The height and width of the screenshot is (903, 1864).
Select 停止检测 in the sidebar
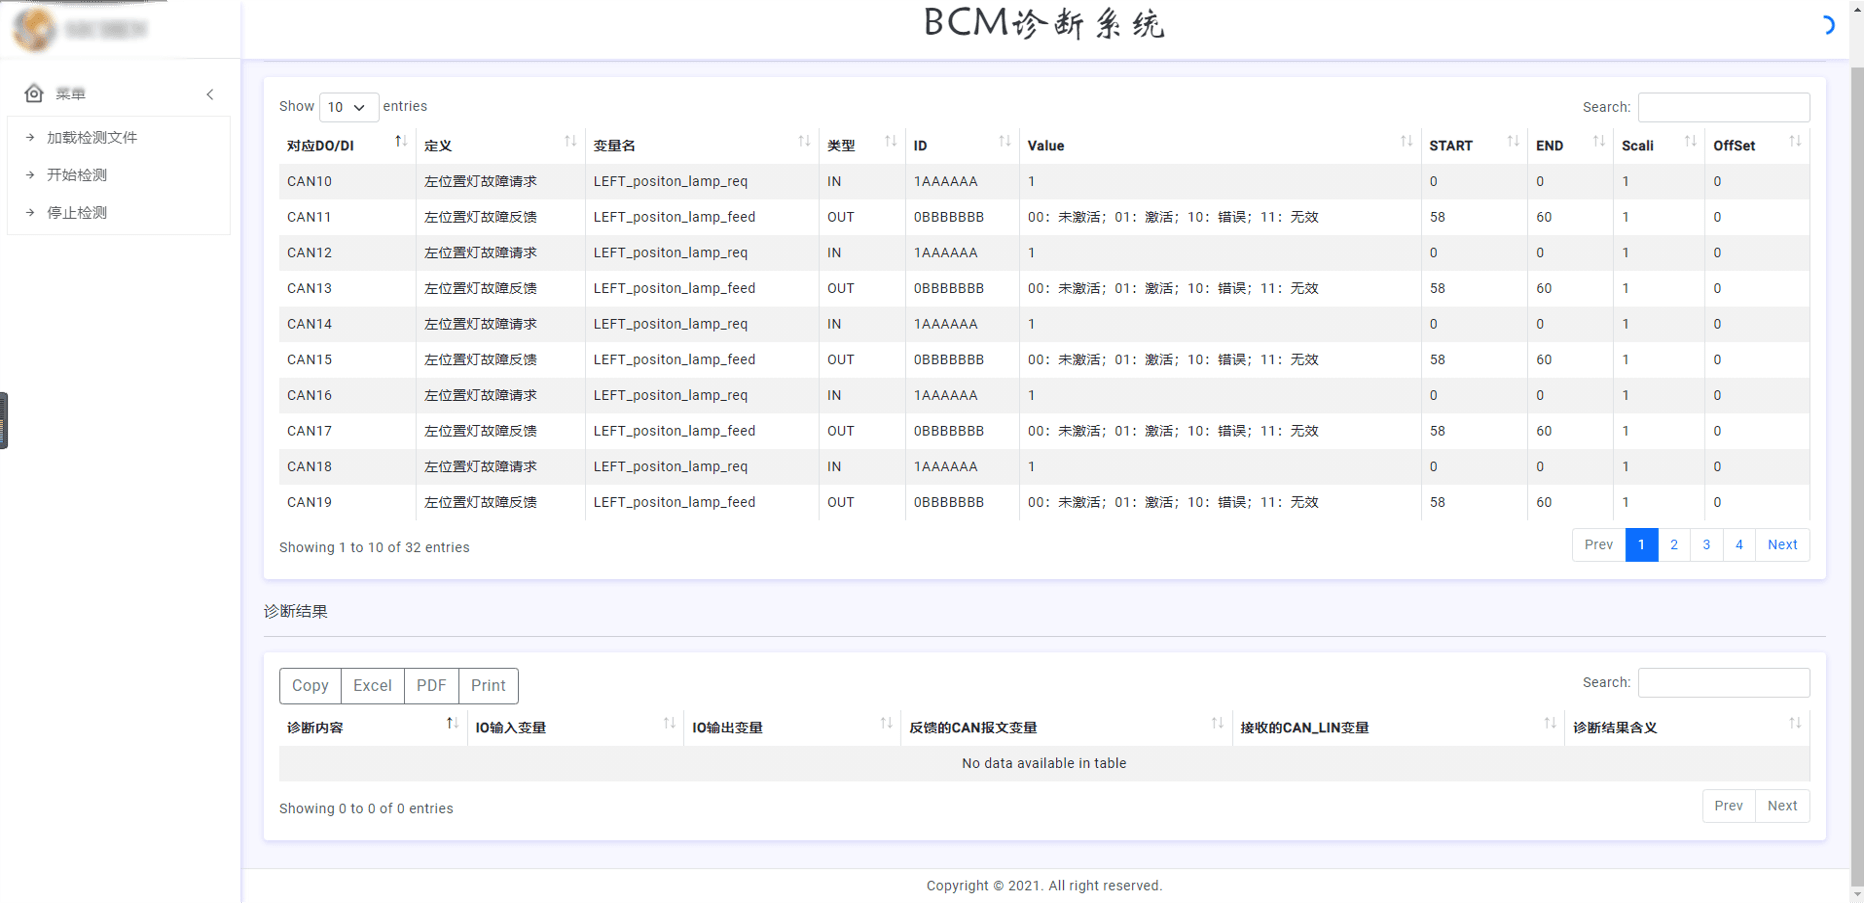click(x=77, y=212)
